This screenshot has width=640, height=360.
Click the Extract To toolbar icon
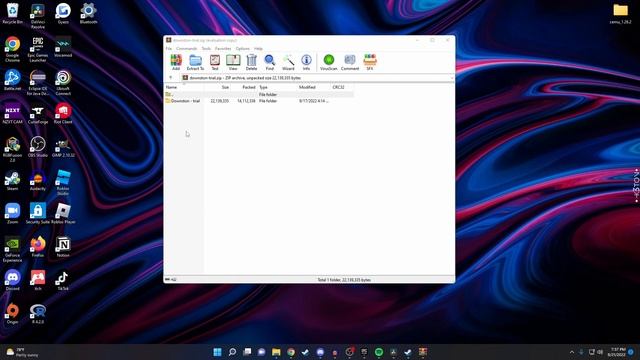point(195,62)
